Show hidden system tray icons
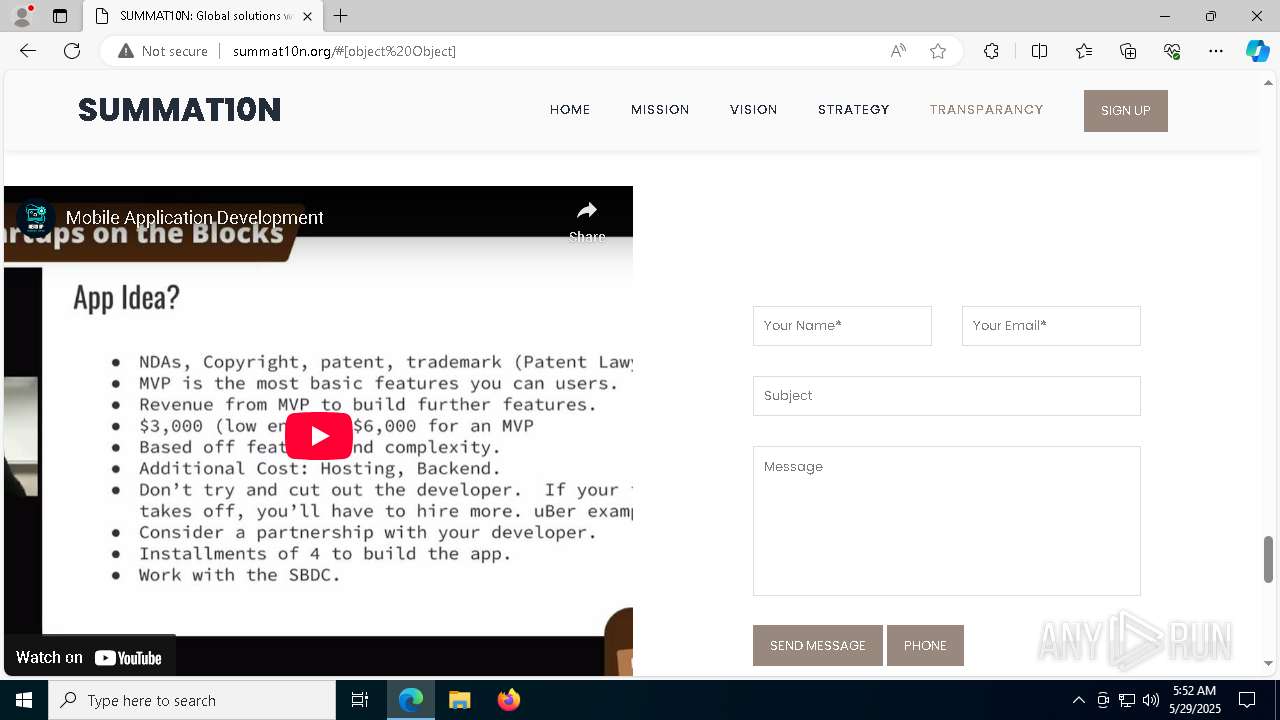Screen dimensions: 1280x720 click(x=1078, y=700)
